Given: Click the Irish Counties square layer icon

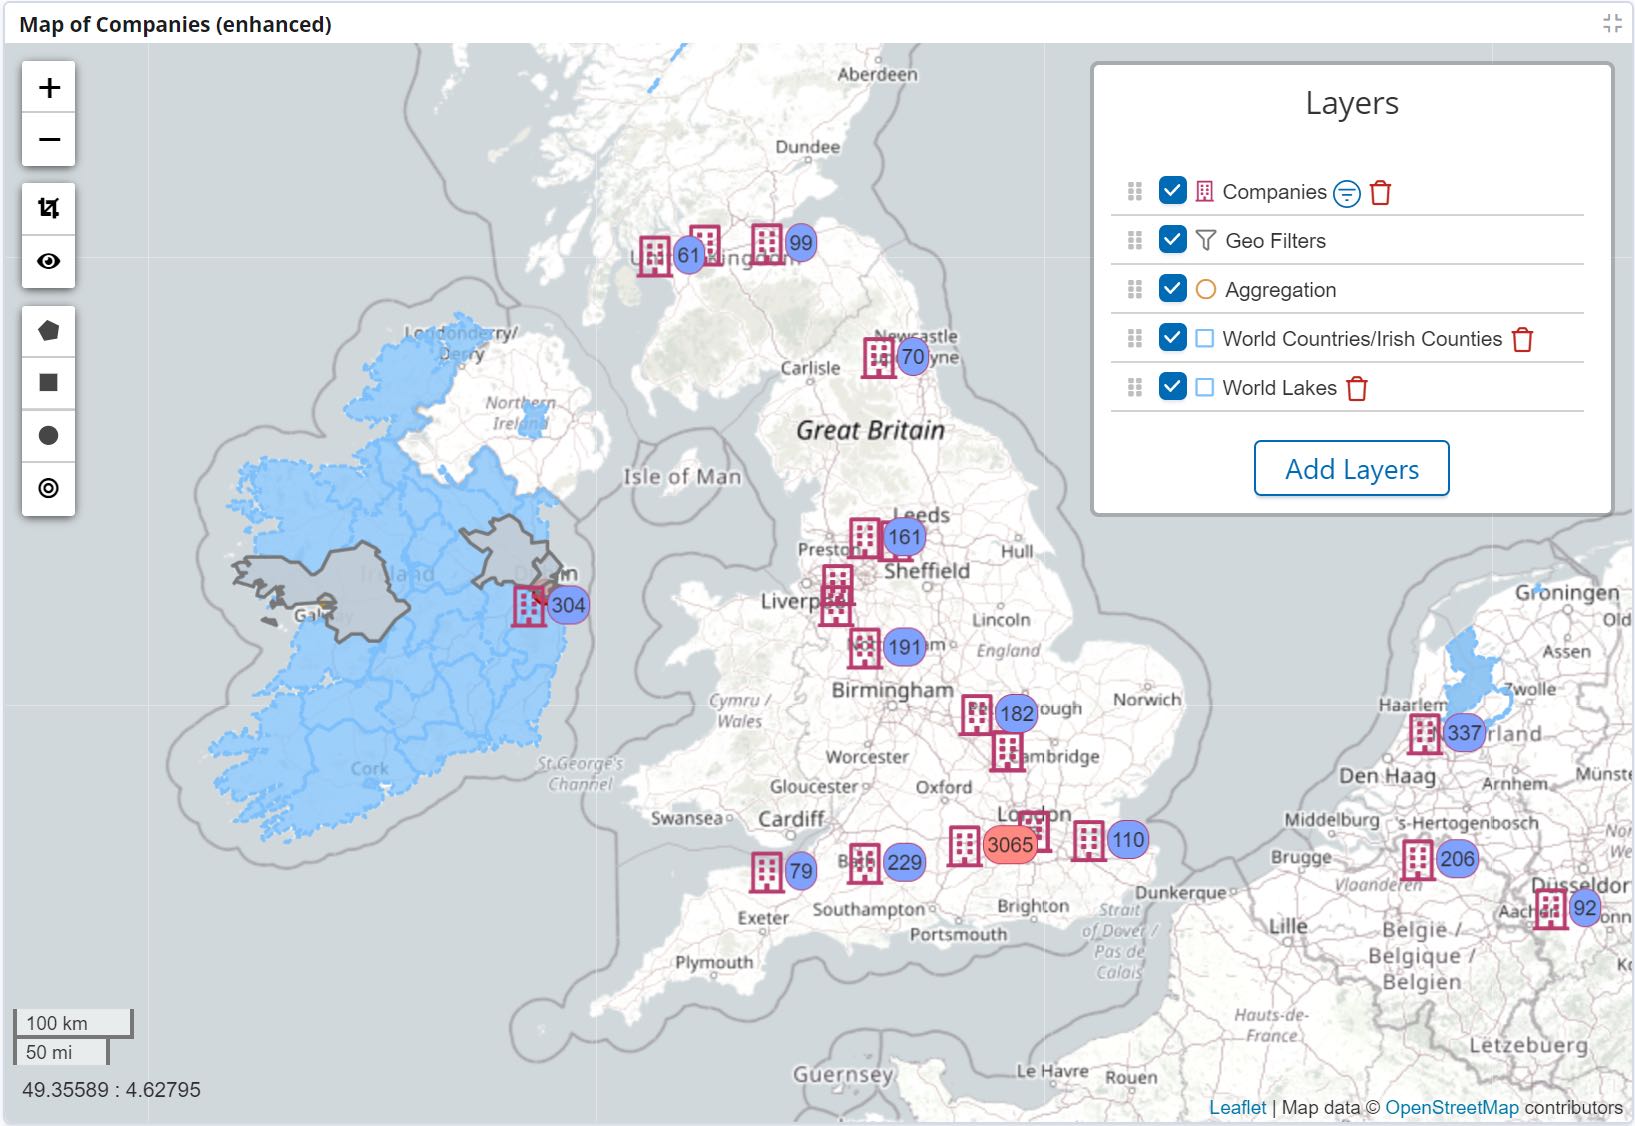Looking at the screenshot, I should [x=1205, y=339].
